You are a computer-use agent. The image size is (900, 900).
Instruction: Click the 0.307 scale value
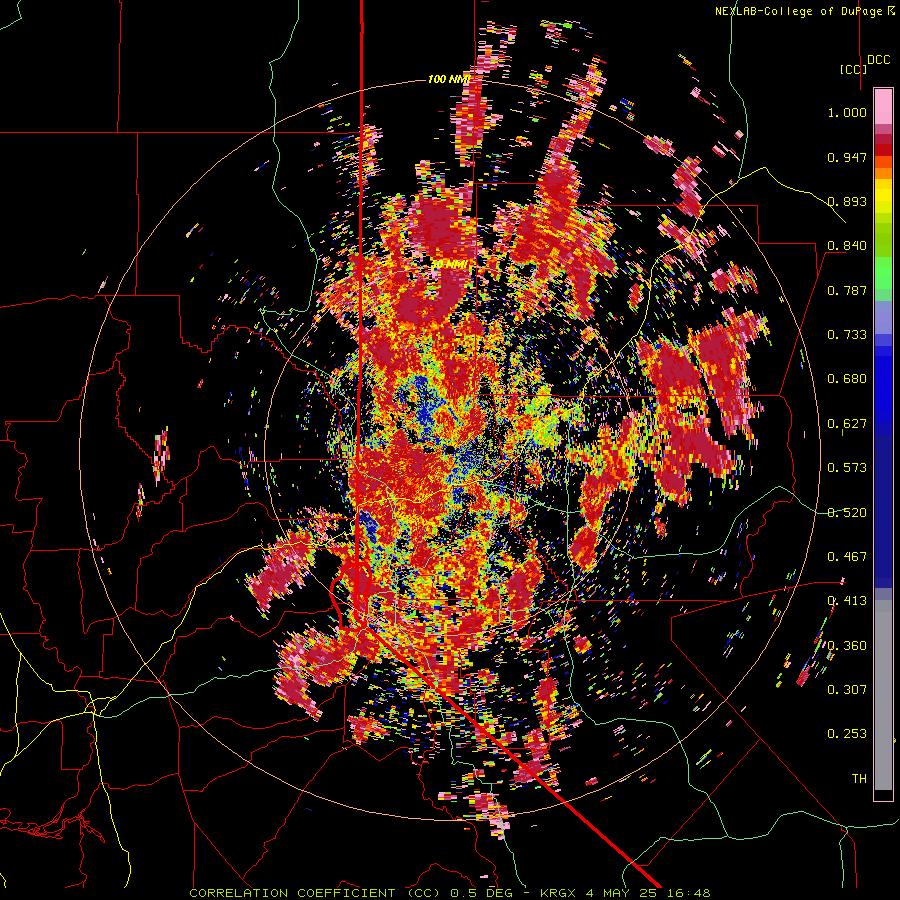tap(847, 690)
